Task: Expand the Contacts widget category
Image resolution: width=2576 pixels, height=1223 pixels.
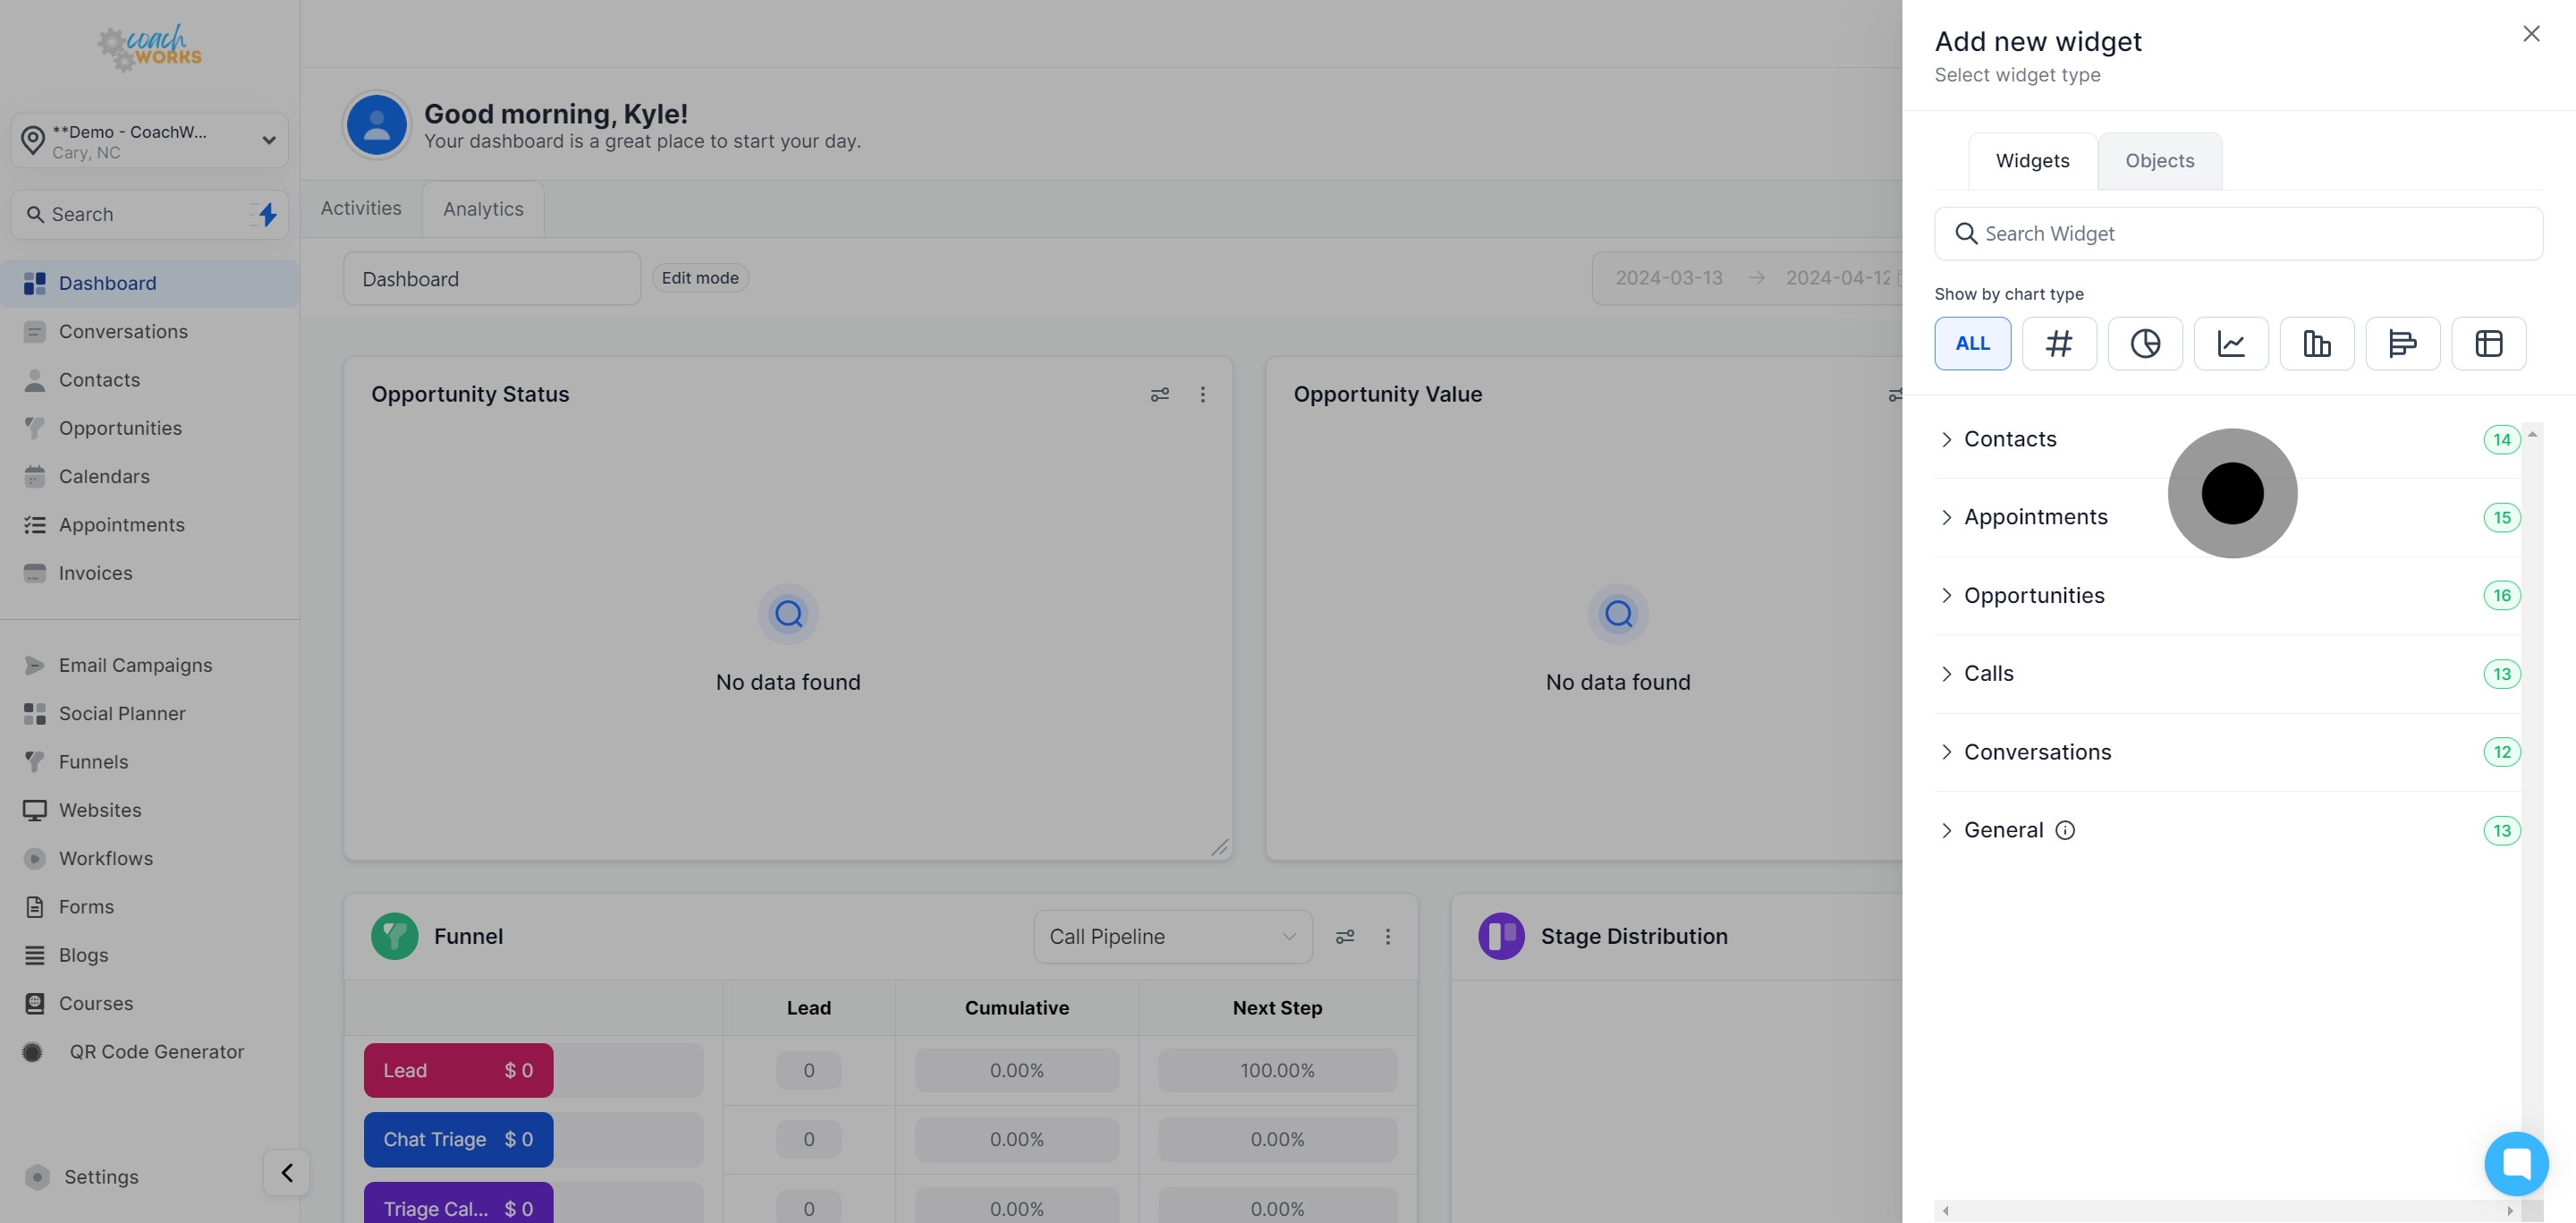Action: coord(2009,439)
